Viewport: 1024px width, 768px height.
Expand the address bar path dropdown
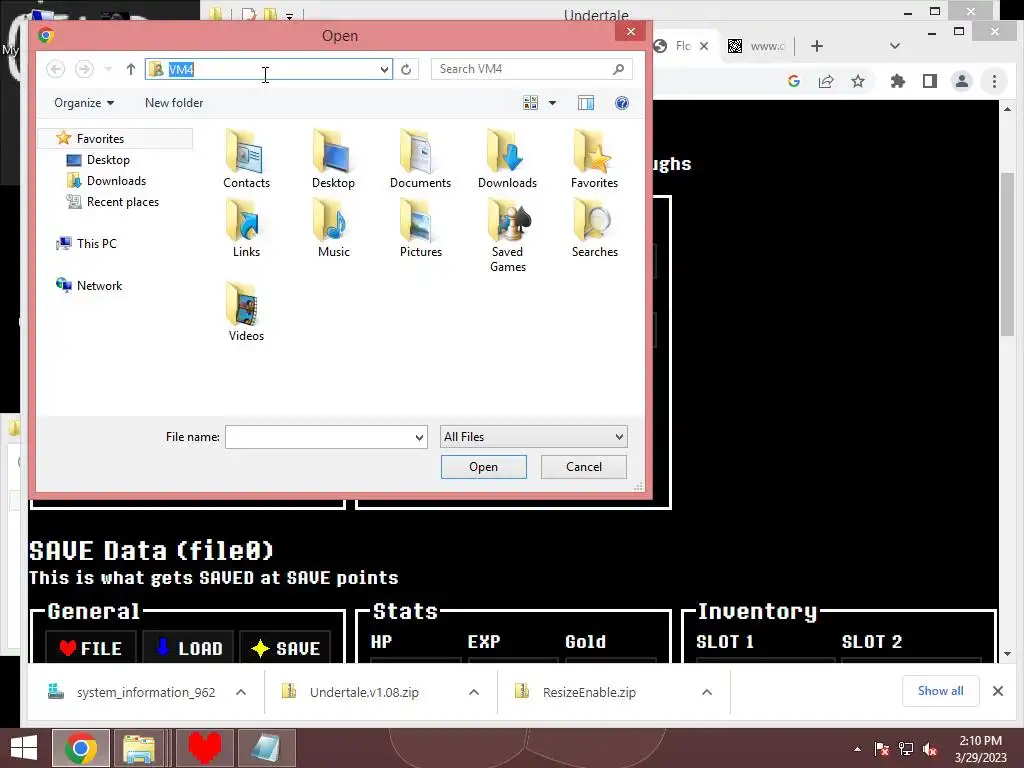384,69
